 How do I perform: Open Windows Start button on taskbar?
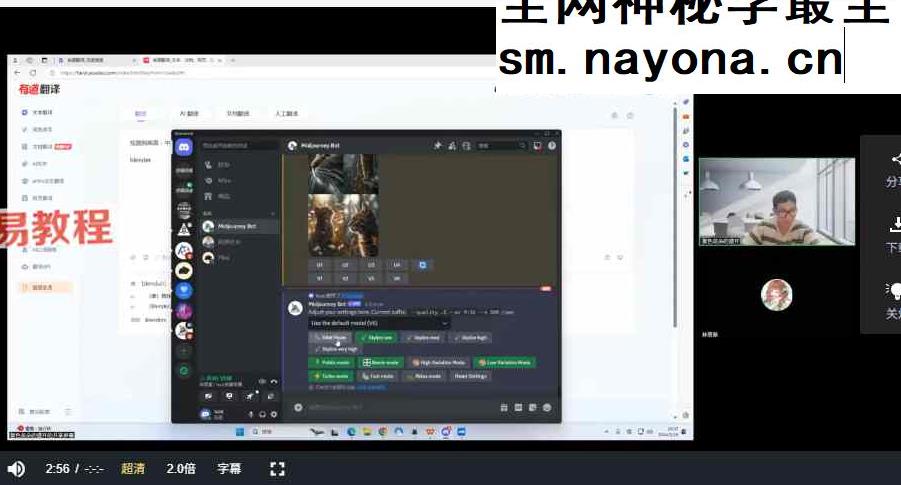pos(240,432)
